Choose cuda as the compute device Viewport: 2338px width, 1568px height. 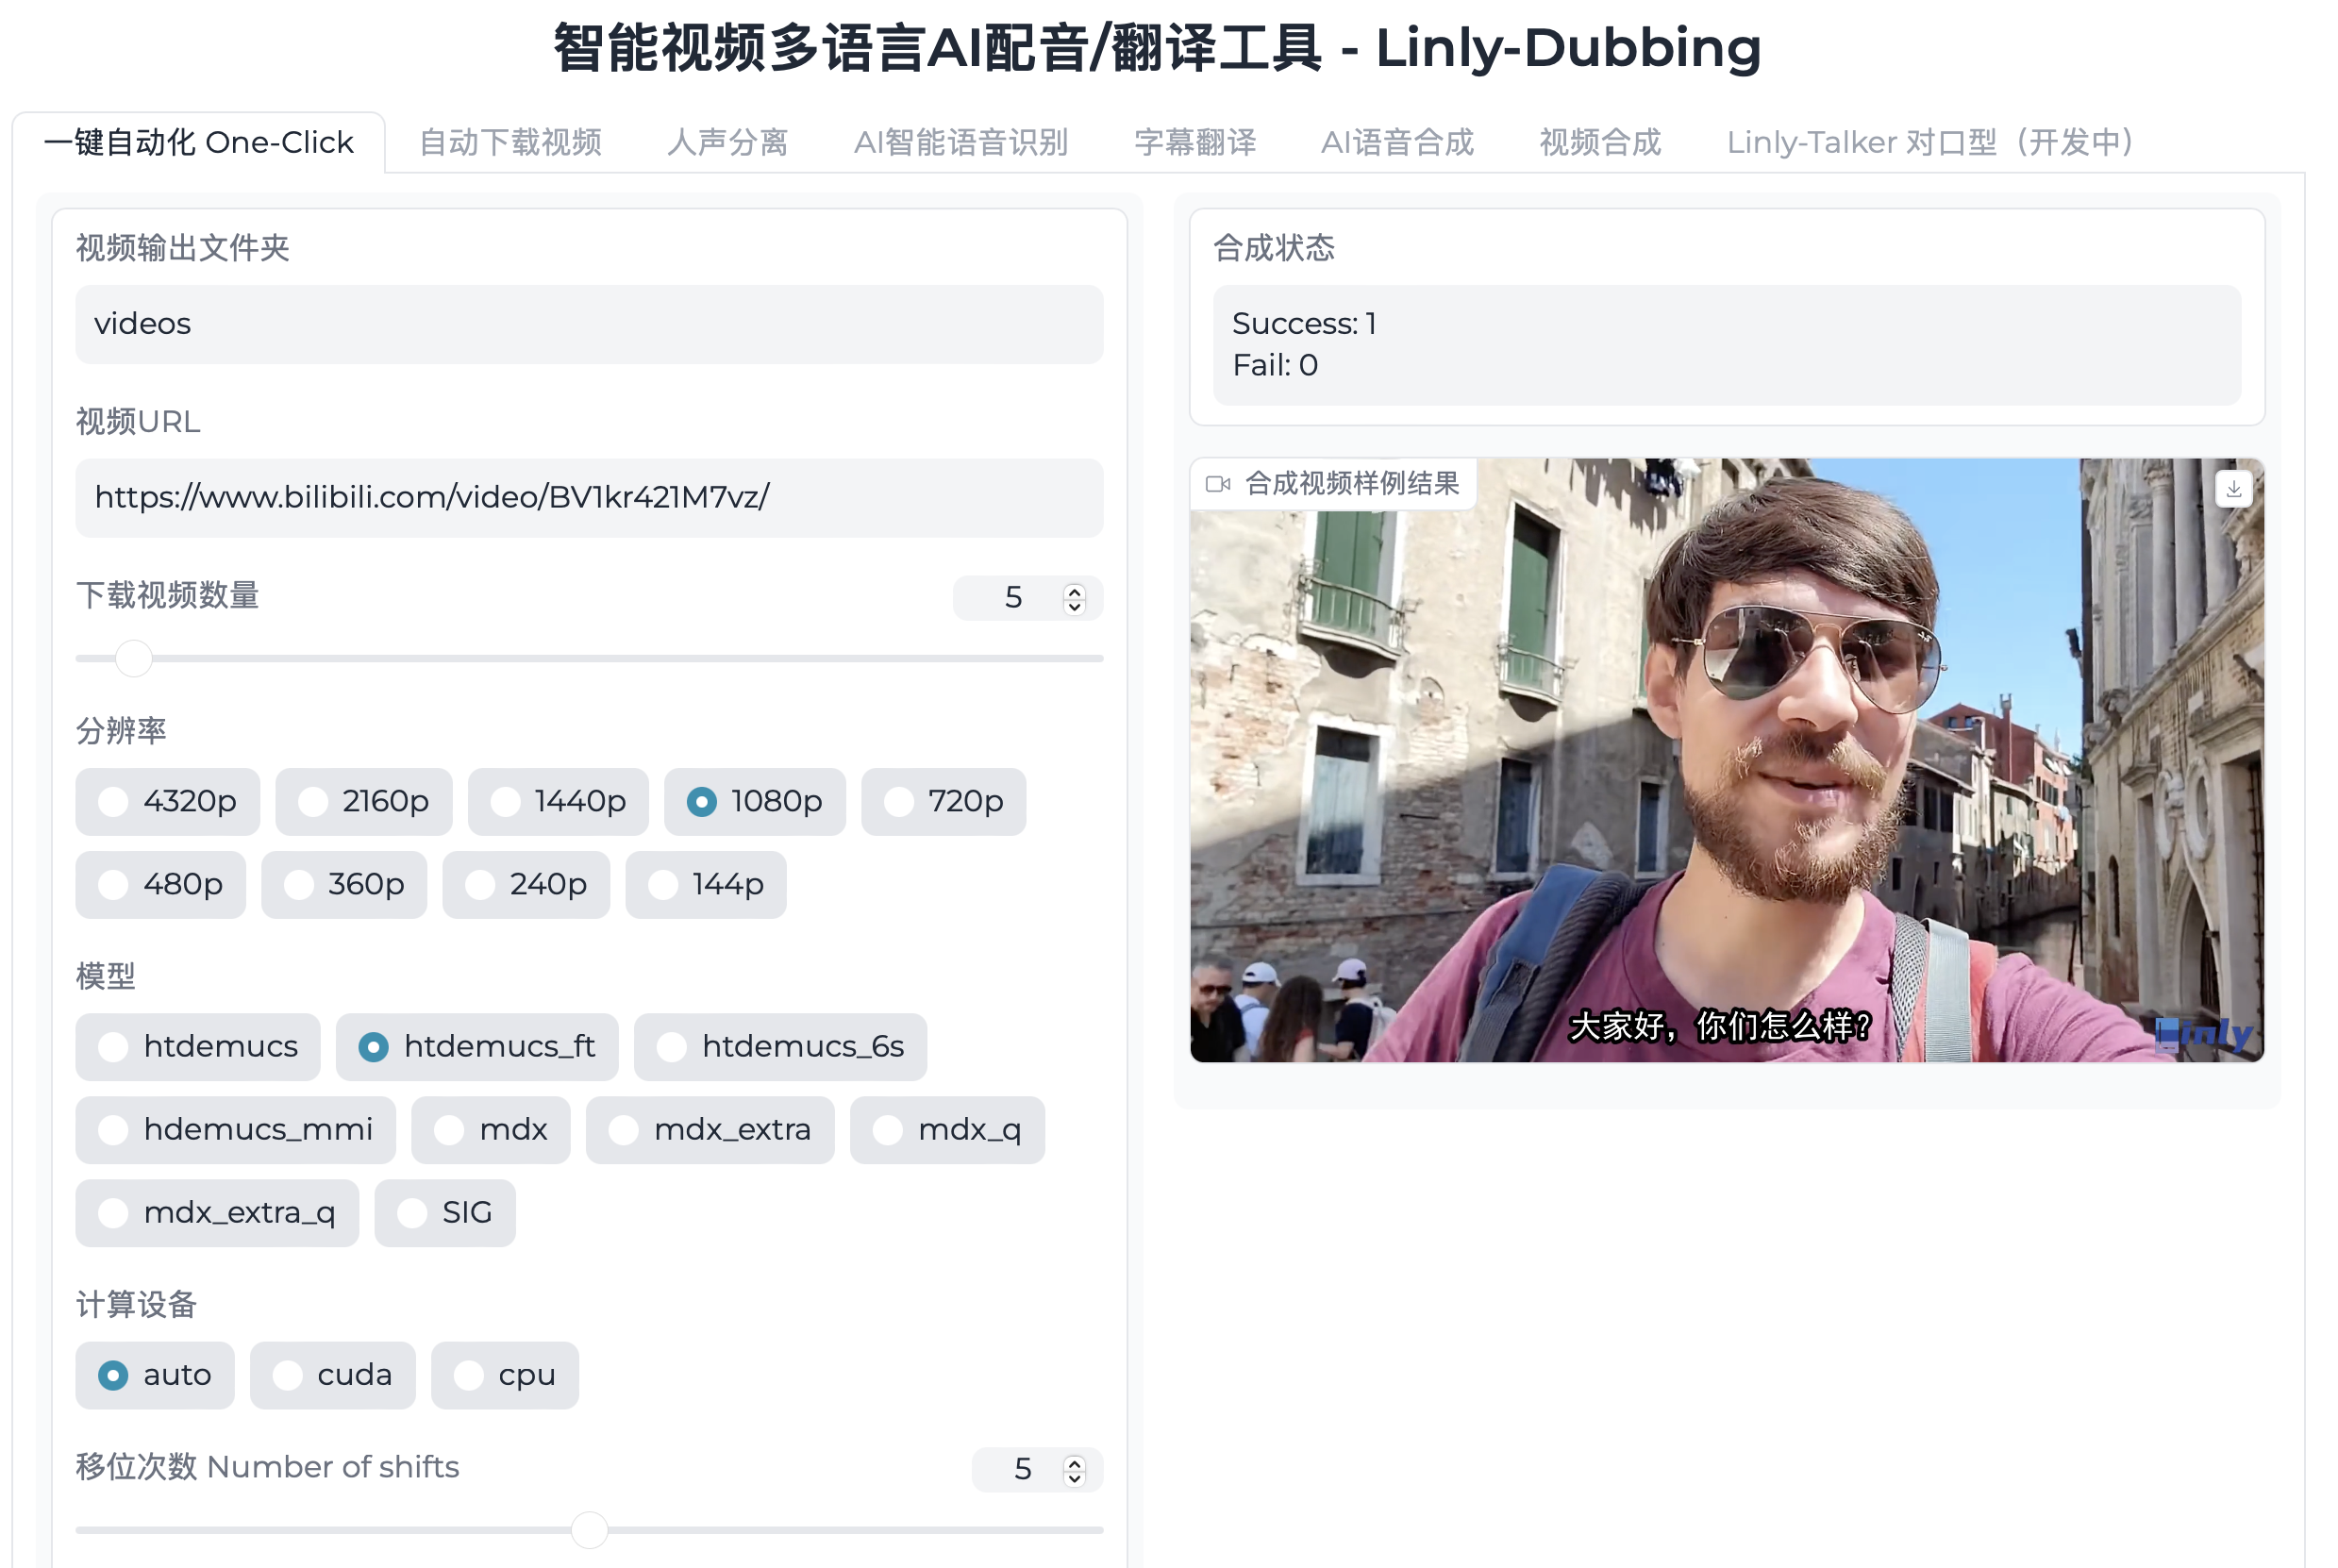click(290, 1375)
